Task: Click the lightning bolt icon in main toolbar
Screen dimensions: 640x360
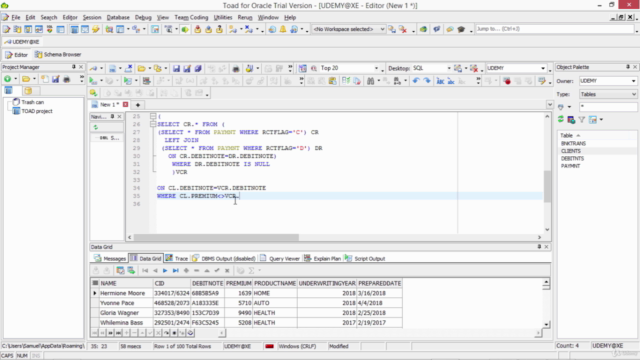Action: click(96, 29)
